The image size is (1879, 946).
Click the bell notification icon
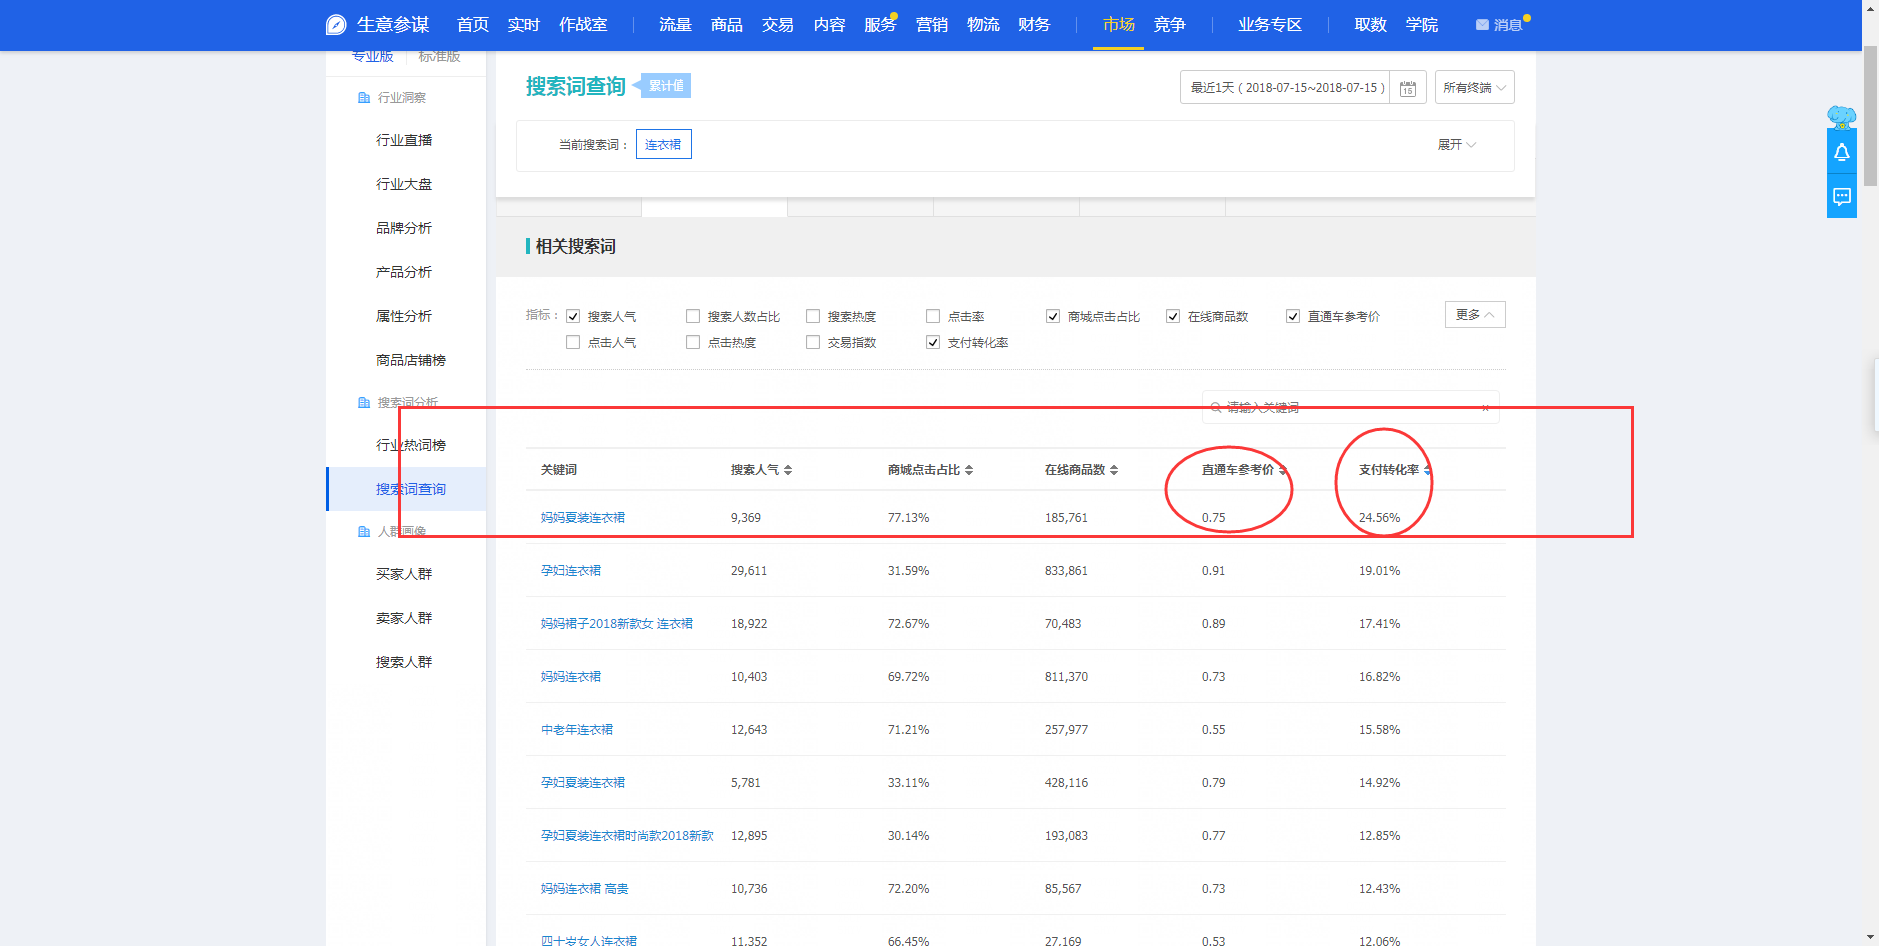point(1842,152)
